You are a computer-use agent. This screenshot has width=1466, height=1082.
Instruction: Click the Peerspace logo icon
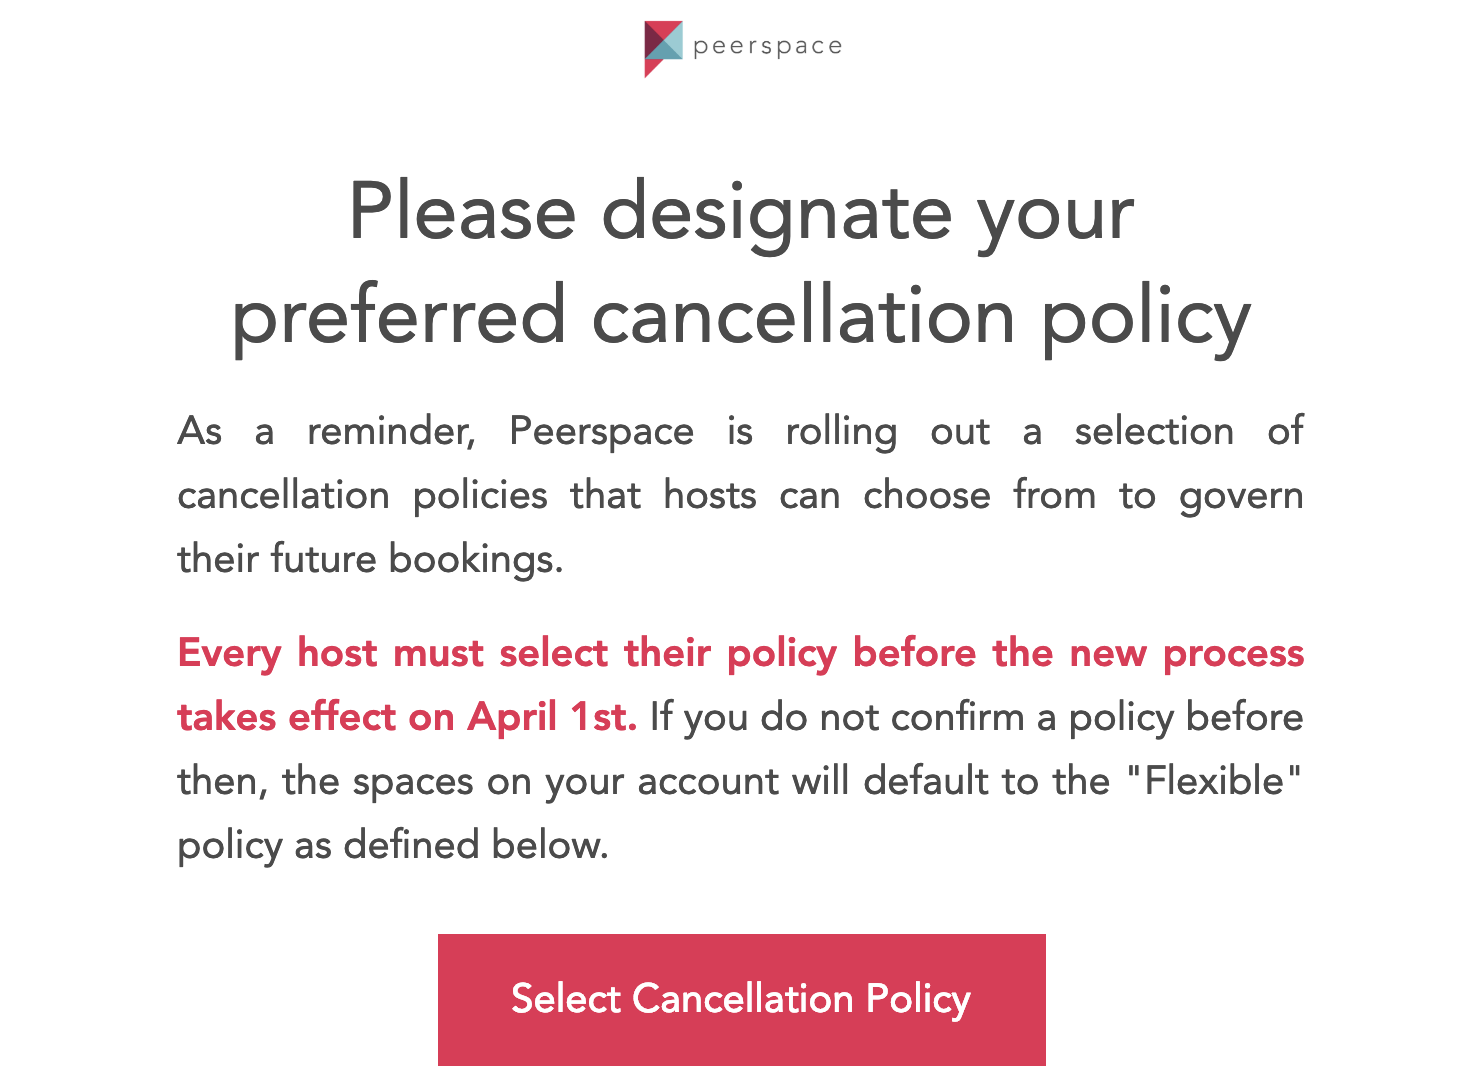(x=663, y=47)
